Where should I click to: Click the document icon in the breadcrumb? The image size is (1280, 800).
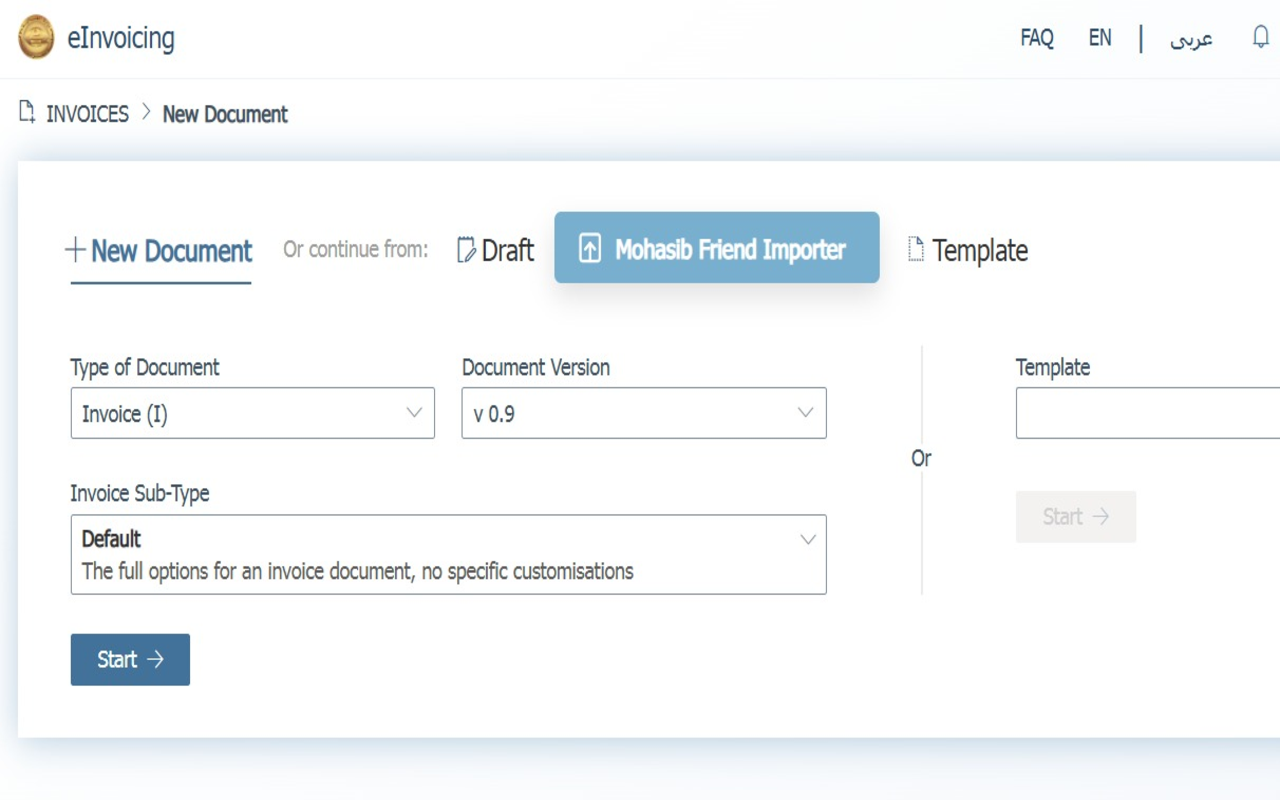point(25,112)
